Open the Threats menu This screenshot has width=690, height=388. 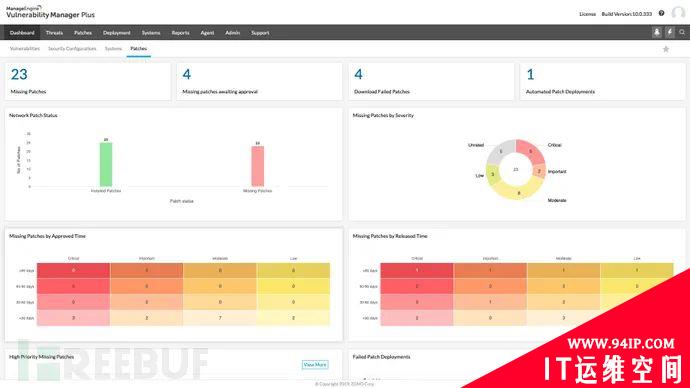54,33
